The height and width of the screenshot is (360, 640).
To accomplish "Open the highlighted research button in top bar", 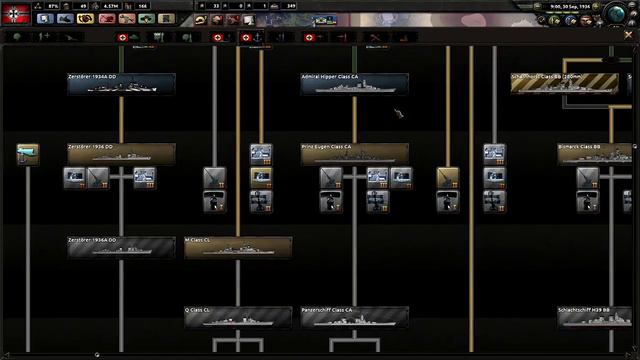I will tap(85, 19).
